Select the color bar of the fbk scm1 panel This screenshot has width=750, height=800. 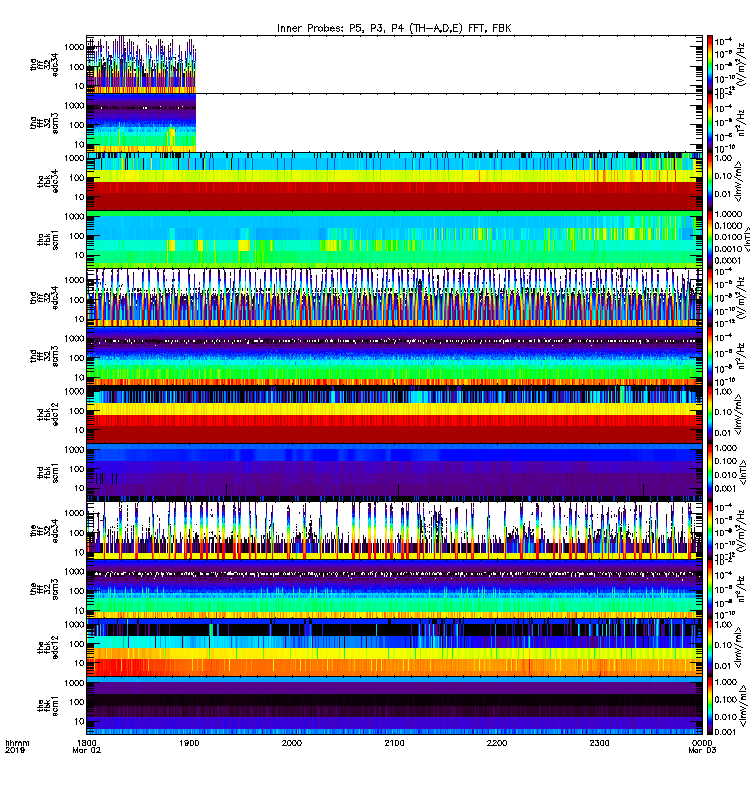pyautogui.click(x=709, y=706)
